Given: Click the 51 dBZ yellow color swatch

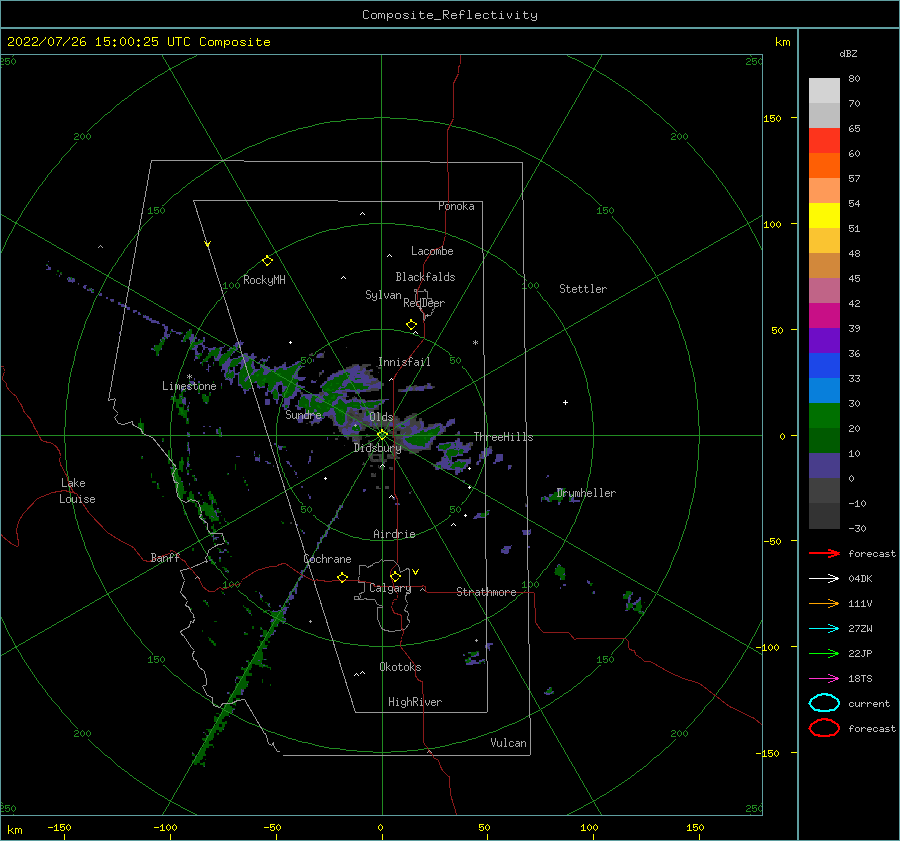Looking at the screenshot, I should click(824, 215).
